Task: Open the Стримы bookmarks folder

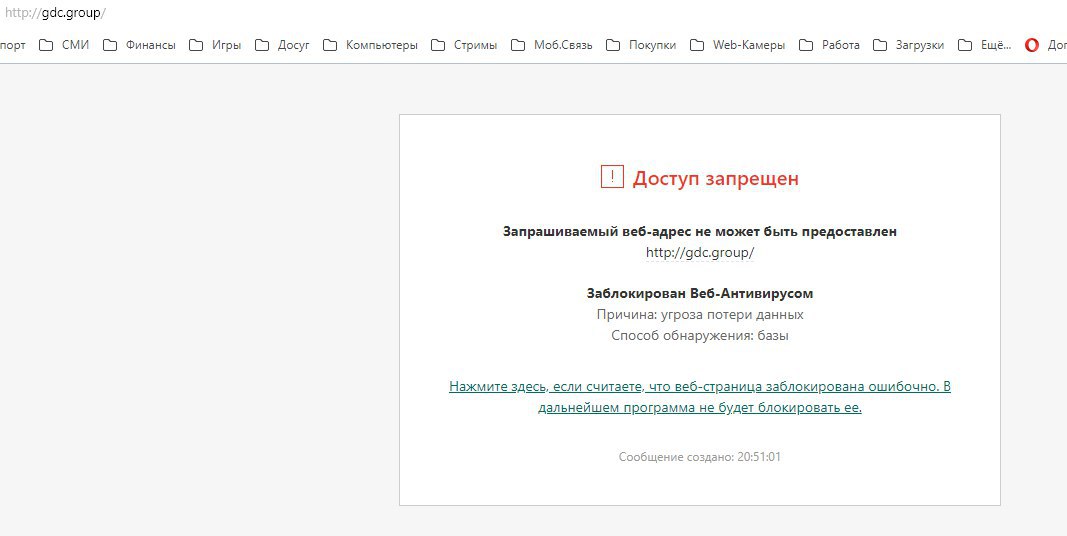Action: pos(465,45)
